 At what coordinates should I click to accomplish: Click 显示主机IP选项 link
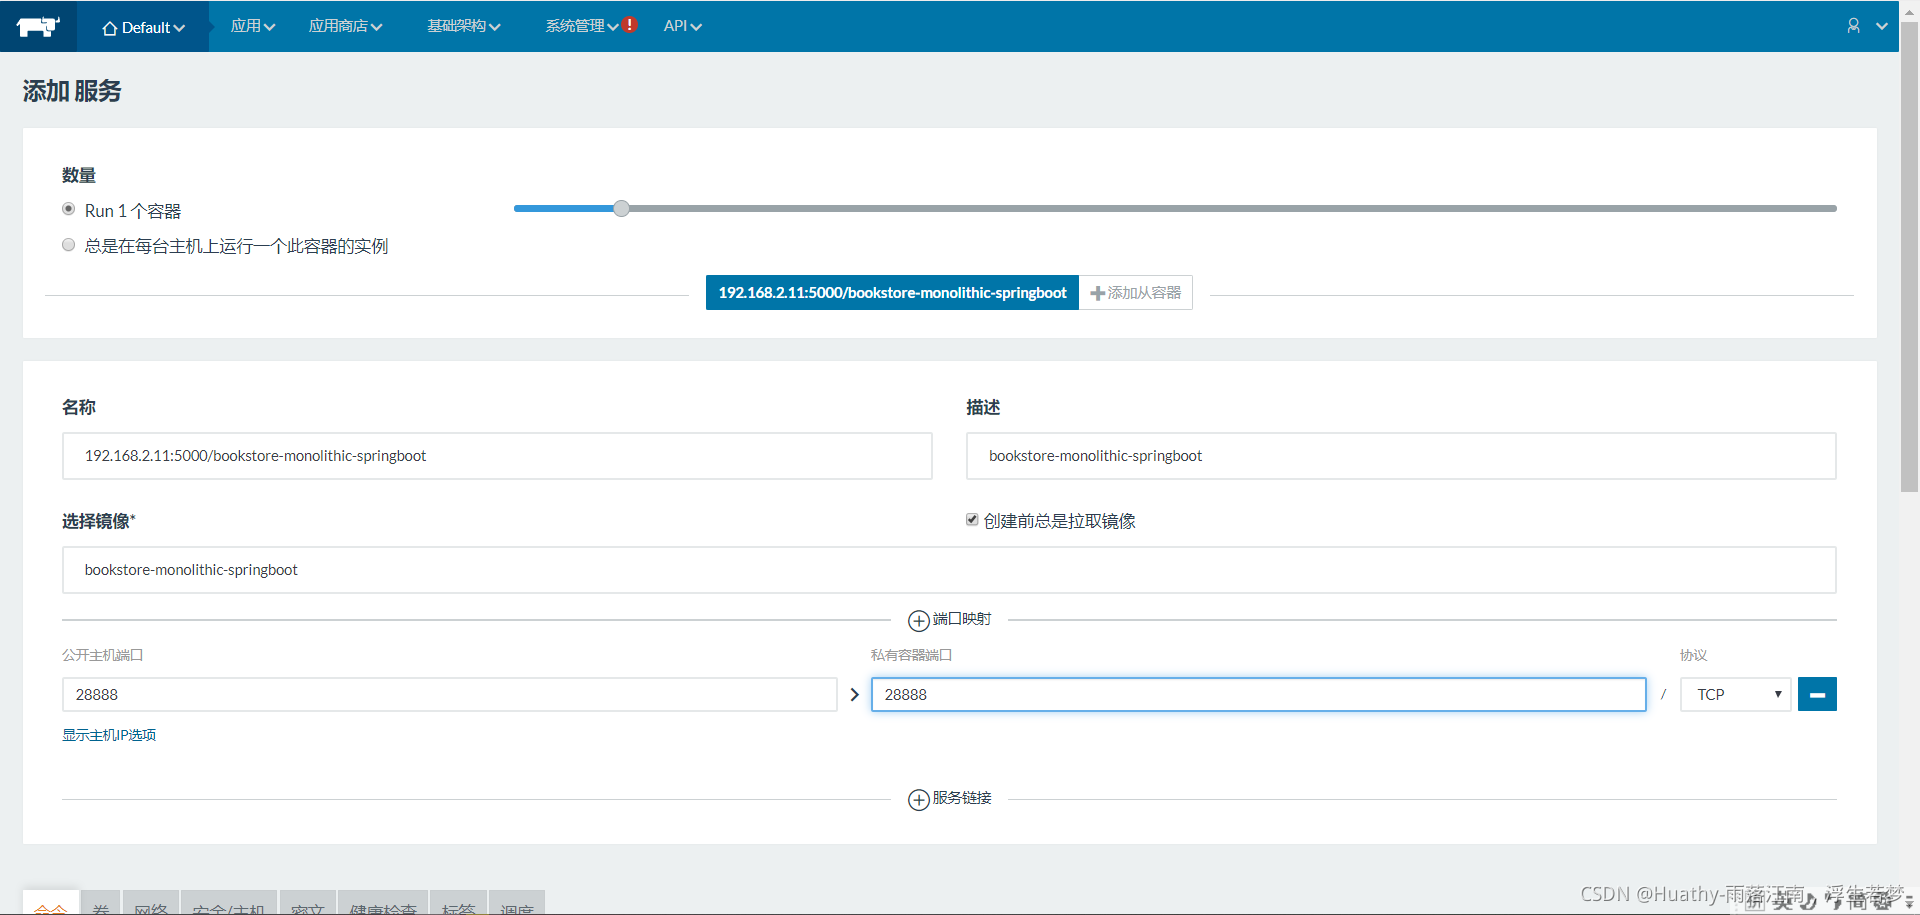pyautogui.click(x=109, y=735)
